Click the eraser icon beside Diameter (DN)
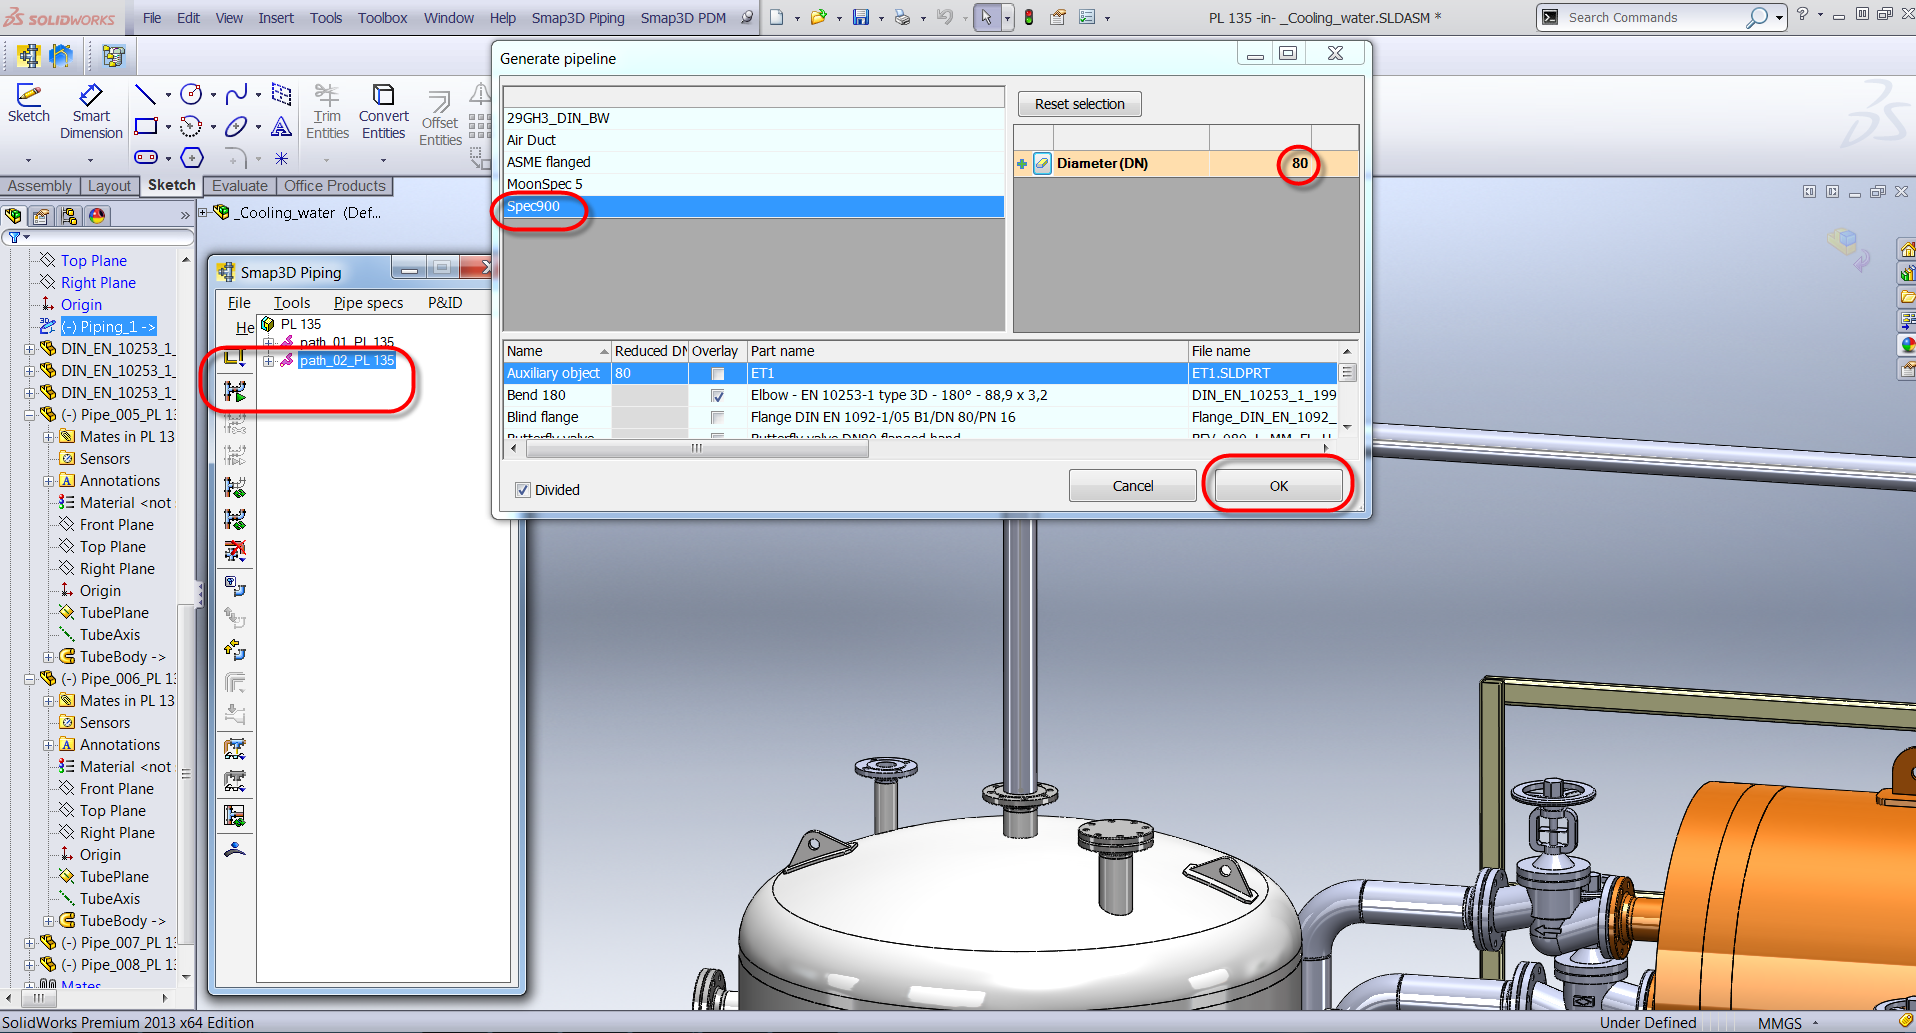This screenshot has width=1916, height=1033. [1042, 164]
